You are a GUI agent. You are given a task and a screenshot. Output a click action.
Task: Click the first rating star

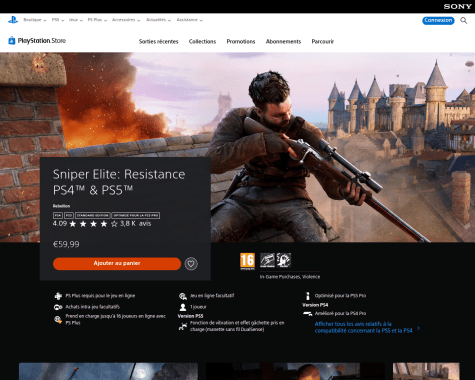tap(73, 224)
